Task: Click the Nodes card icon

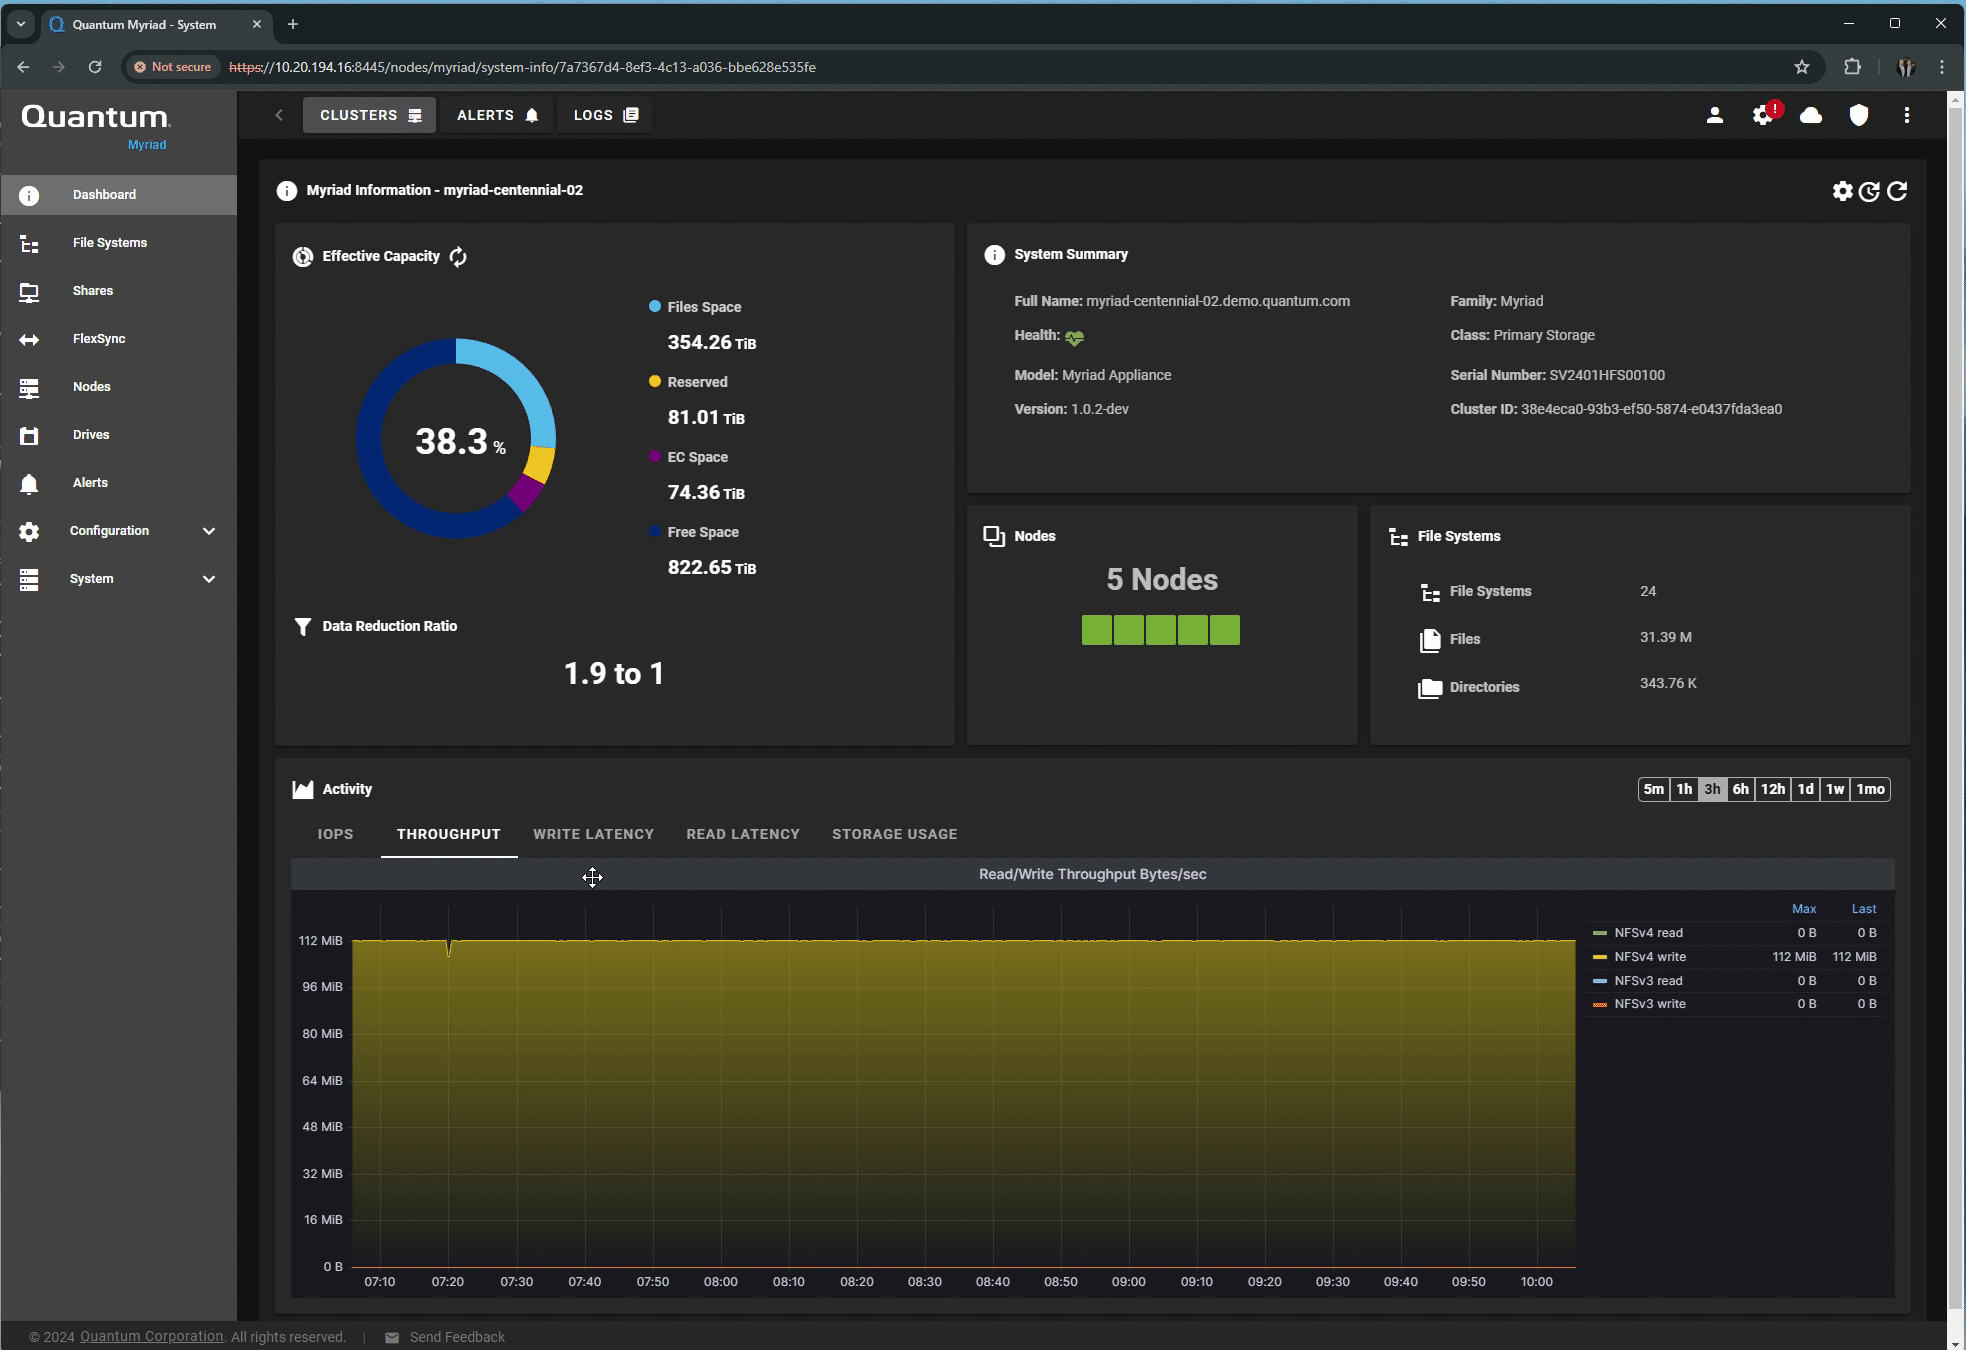Action: pyautogui.click(x=994, y=537)
